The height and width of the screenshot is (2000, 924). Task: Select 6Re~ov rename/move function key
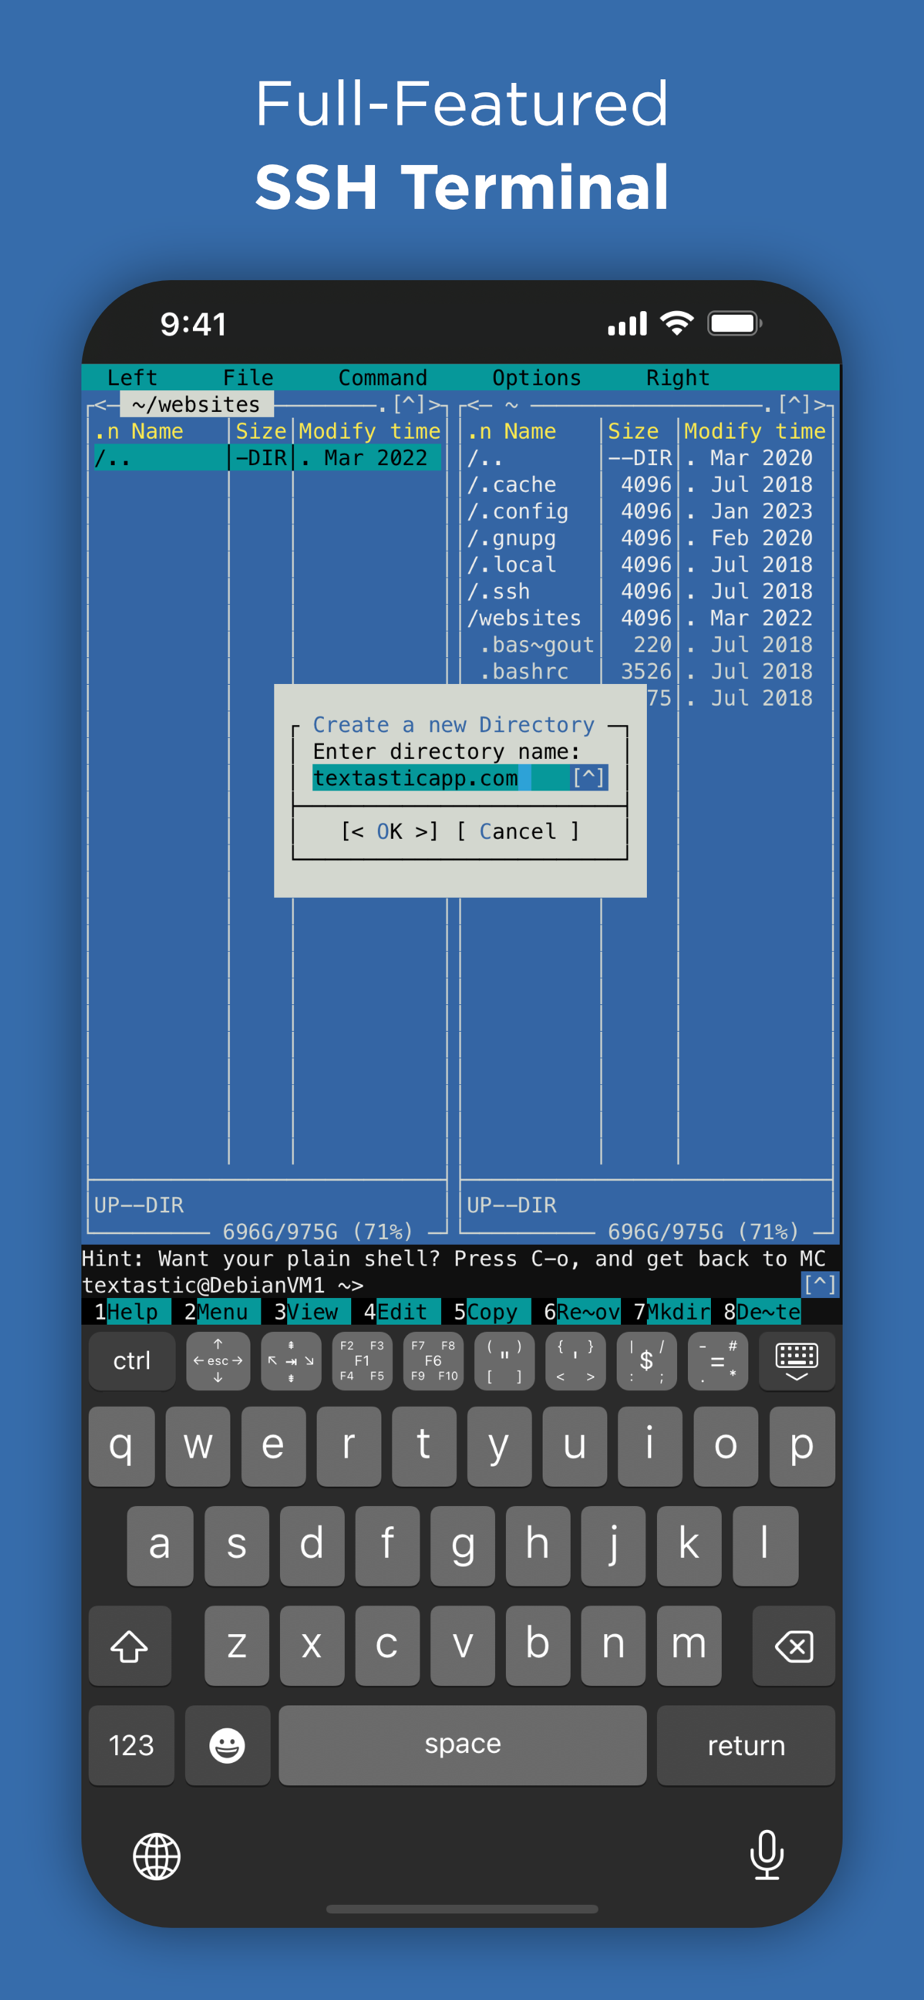[582, 1311]
